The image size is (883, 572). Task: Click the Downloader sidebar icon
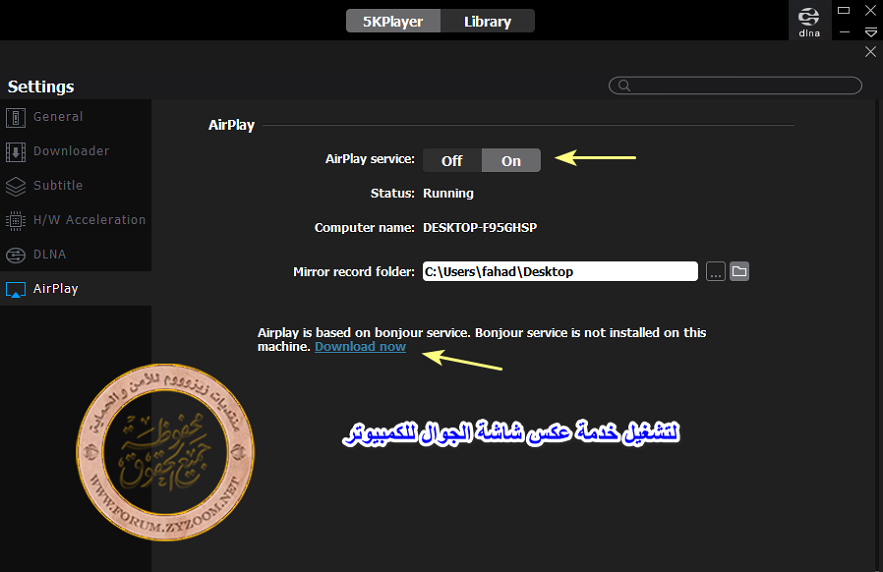16,151
